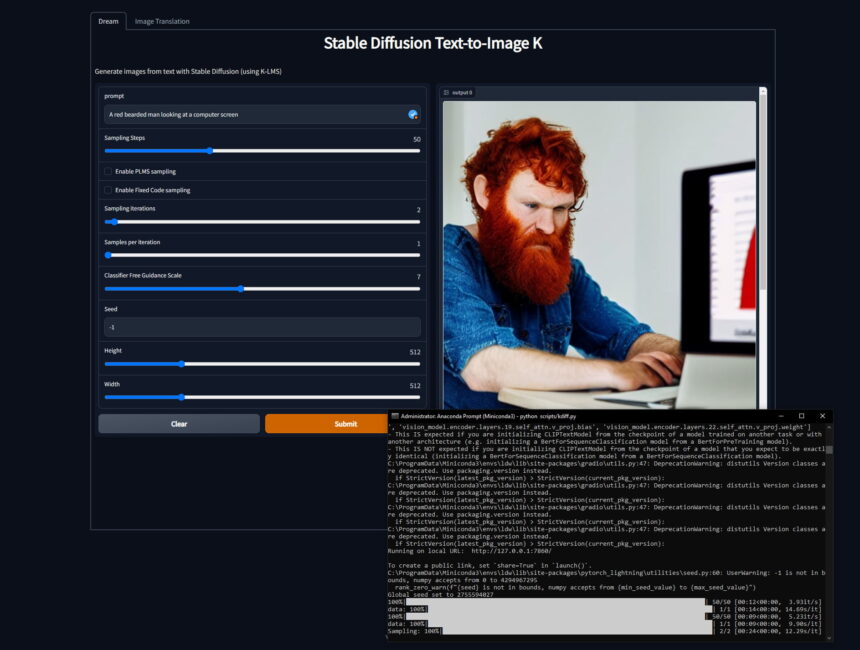This screenshot has width=860, height=650.
Task: Maximize the Anaconda Prompt window
Action: pyautogui.click(x=801, y=415)
